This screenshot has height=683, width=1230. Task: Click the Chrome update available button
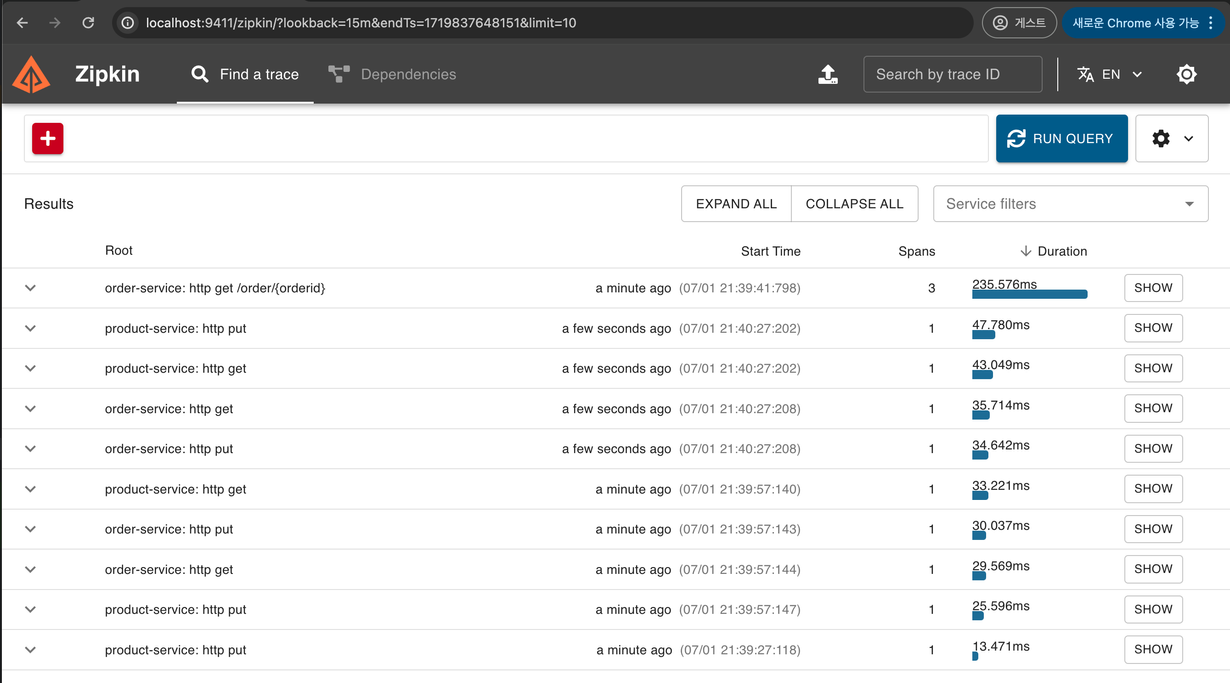[x=1143, y=22]
